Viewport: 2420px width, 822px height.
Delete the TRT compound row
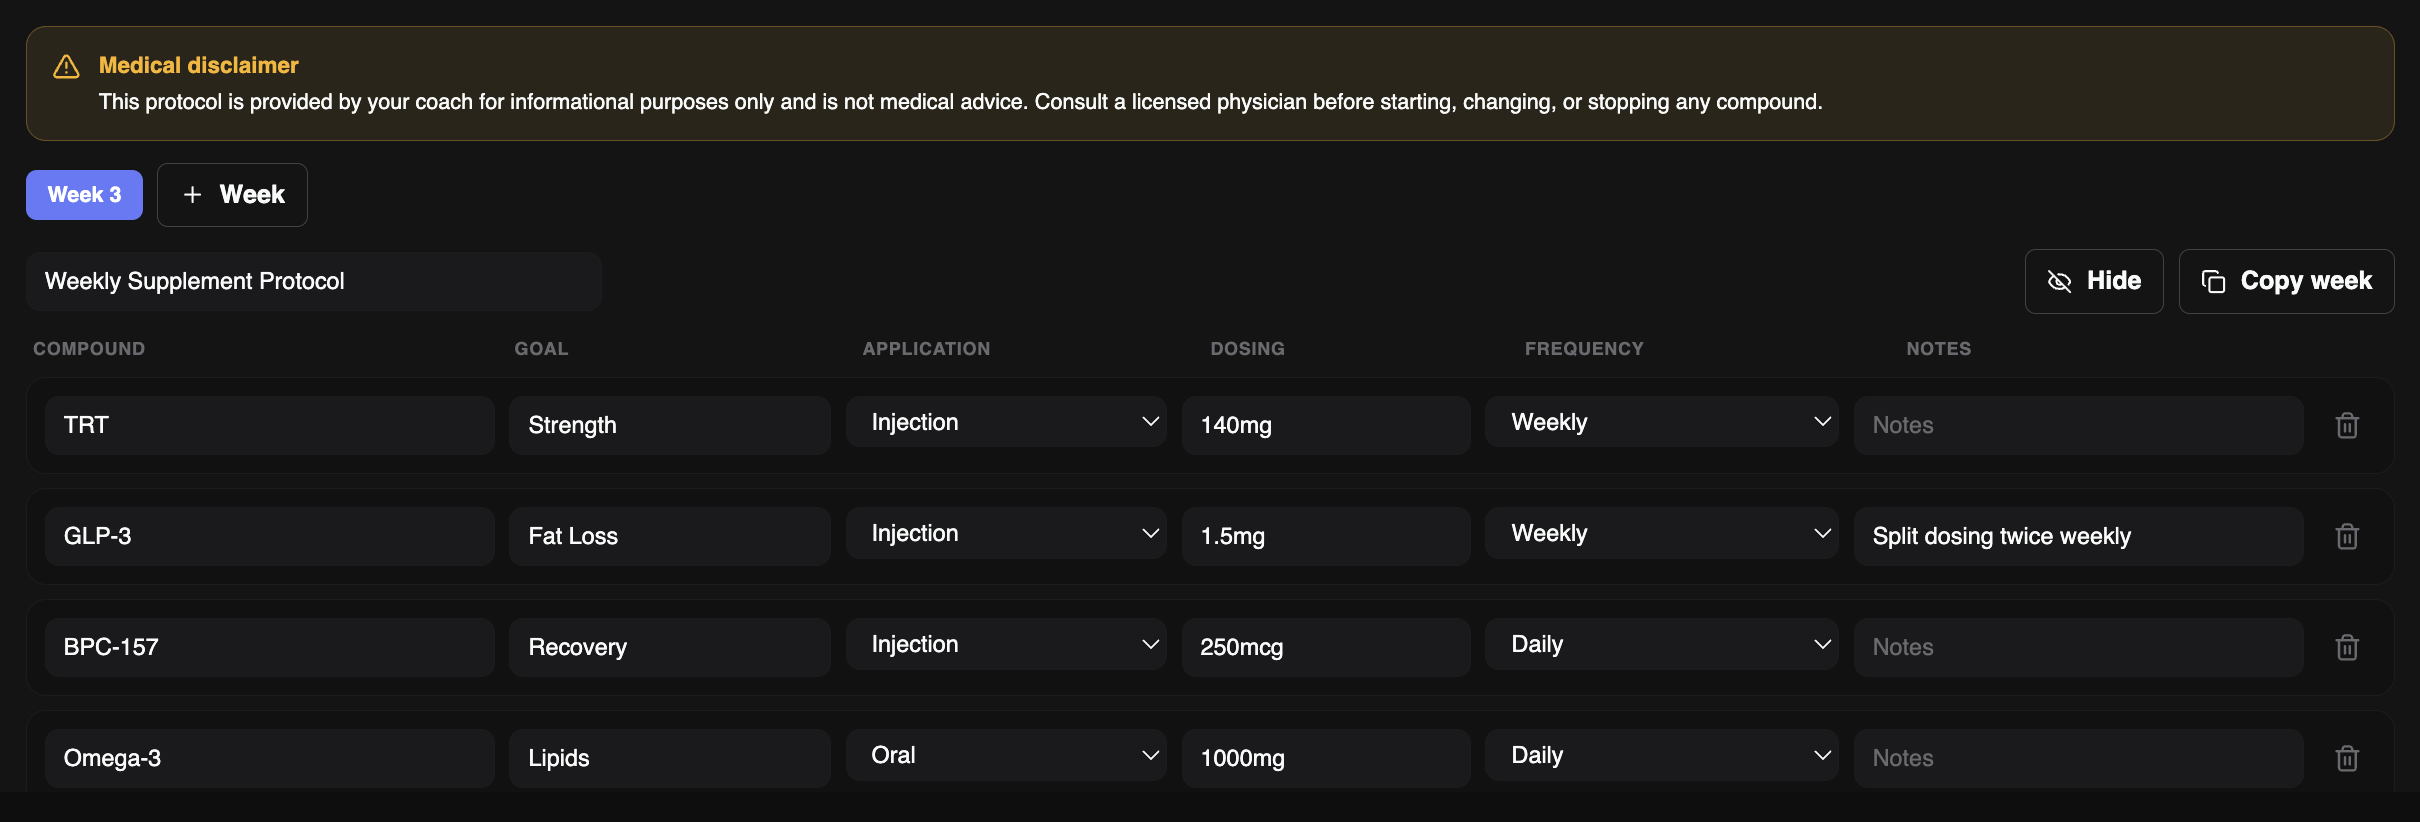pyautogui.click(x=2347, y=425)
